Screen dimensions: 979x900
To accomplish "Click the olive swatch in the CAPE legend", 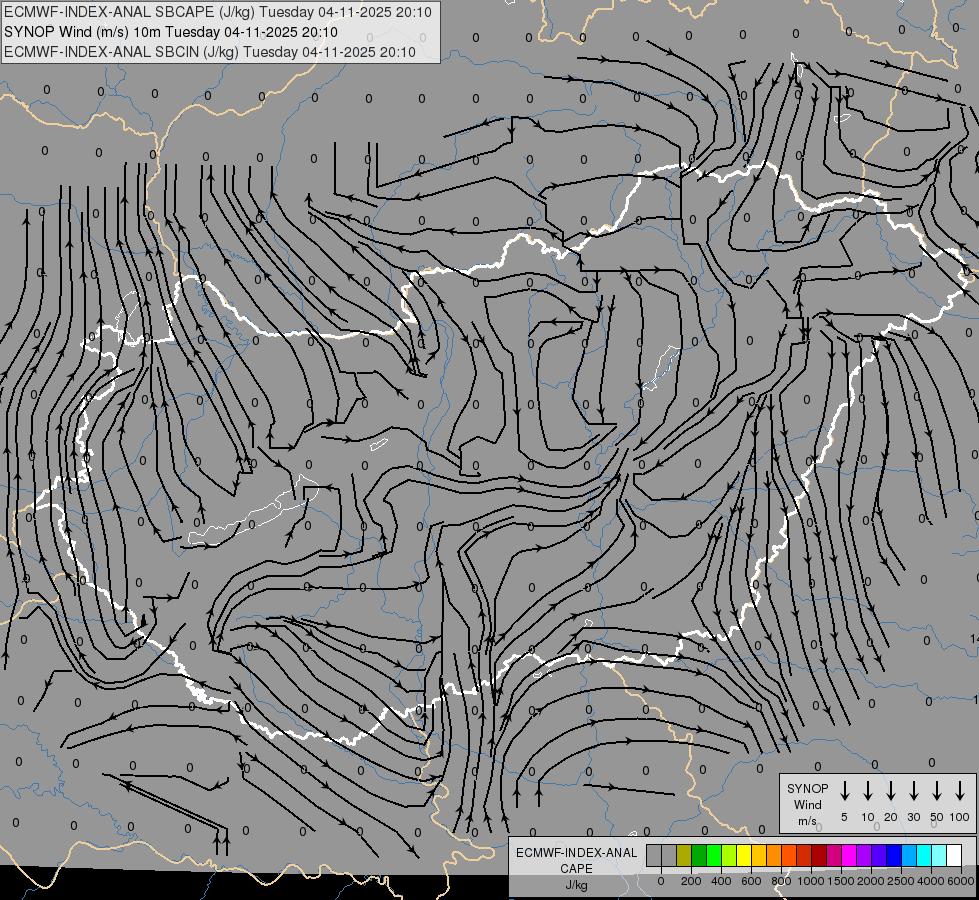I will [x=684, y=856].
